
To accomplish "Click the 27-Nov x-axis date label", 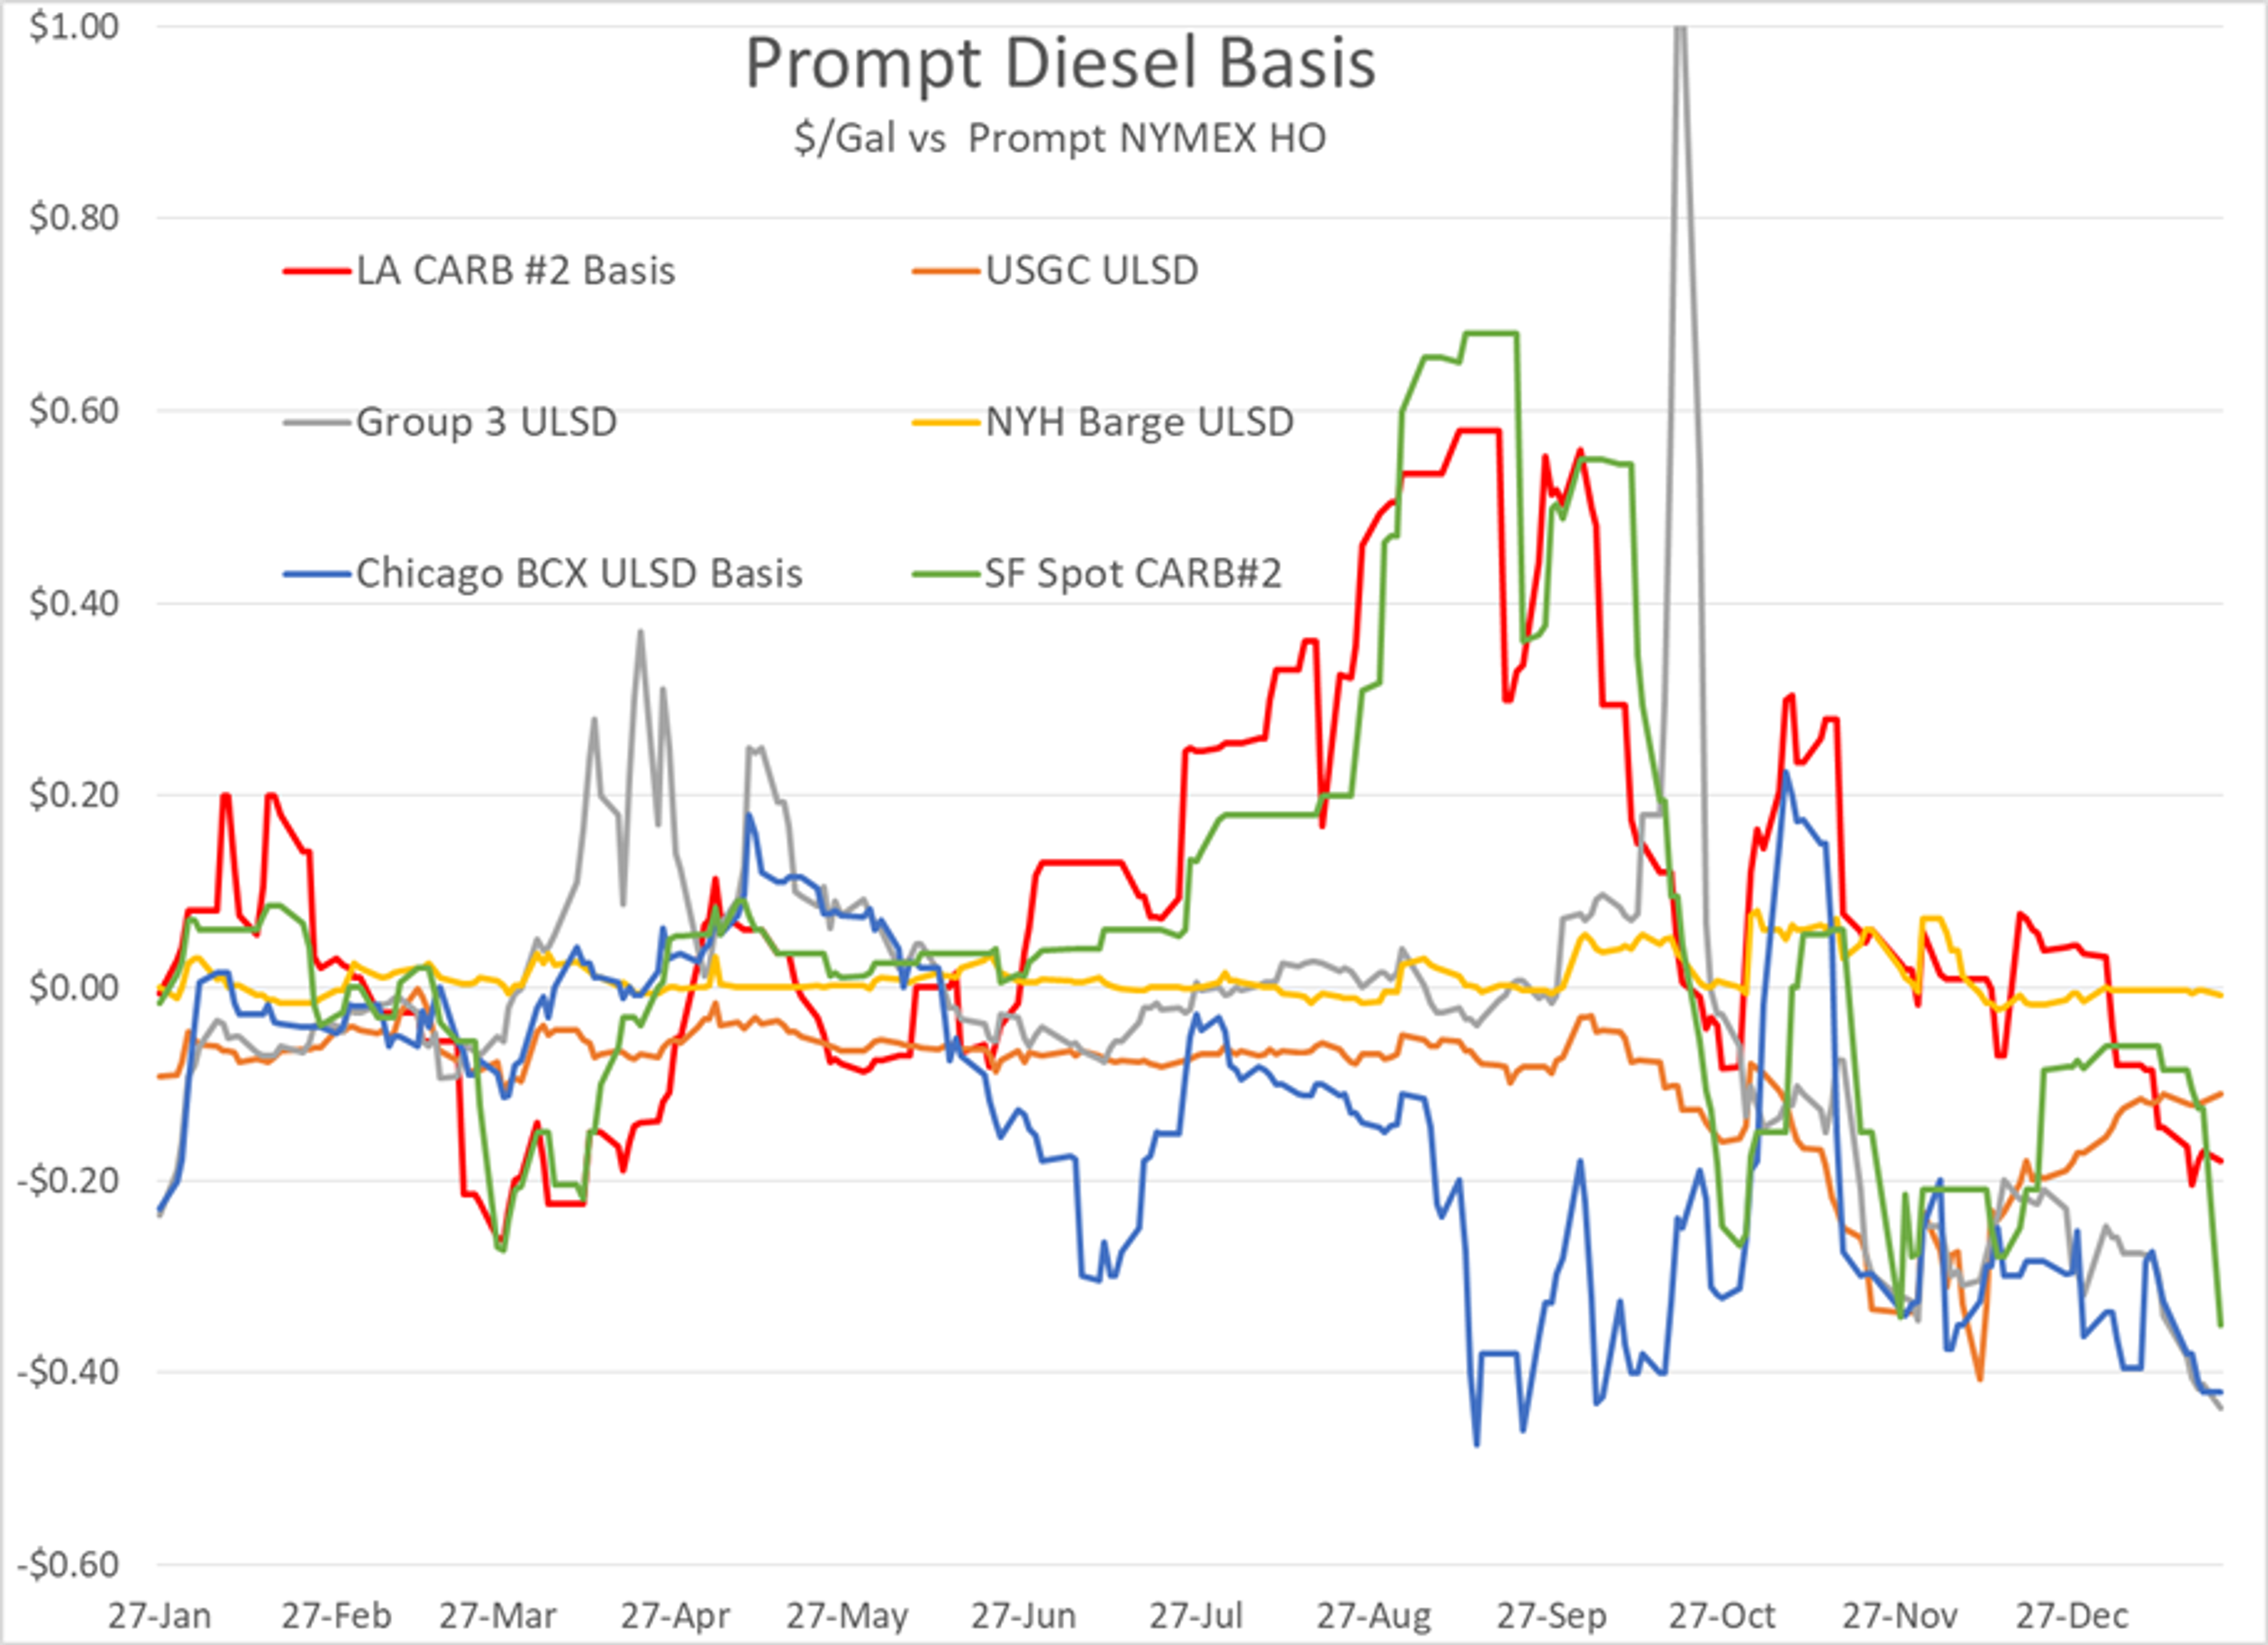I will (1900, 1615).
